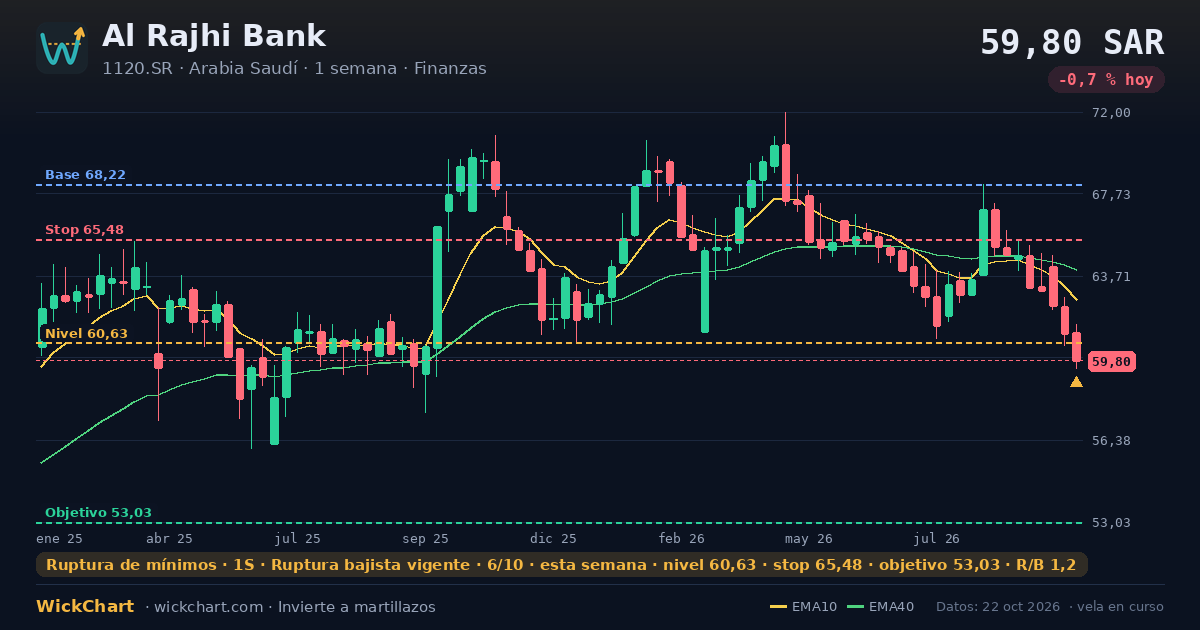Click the Ruptura de mínimos signal banner

point(562,565)
